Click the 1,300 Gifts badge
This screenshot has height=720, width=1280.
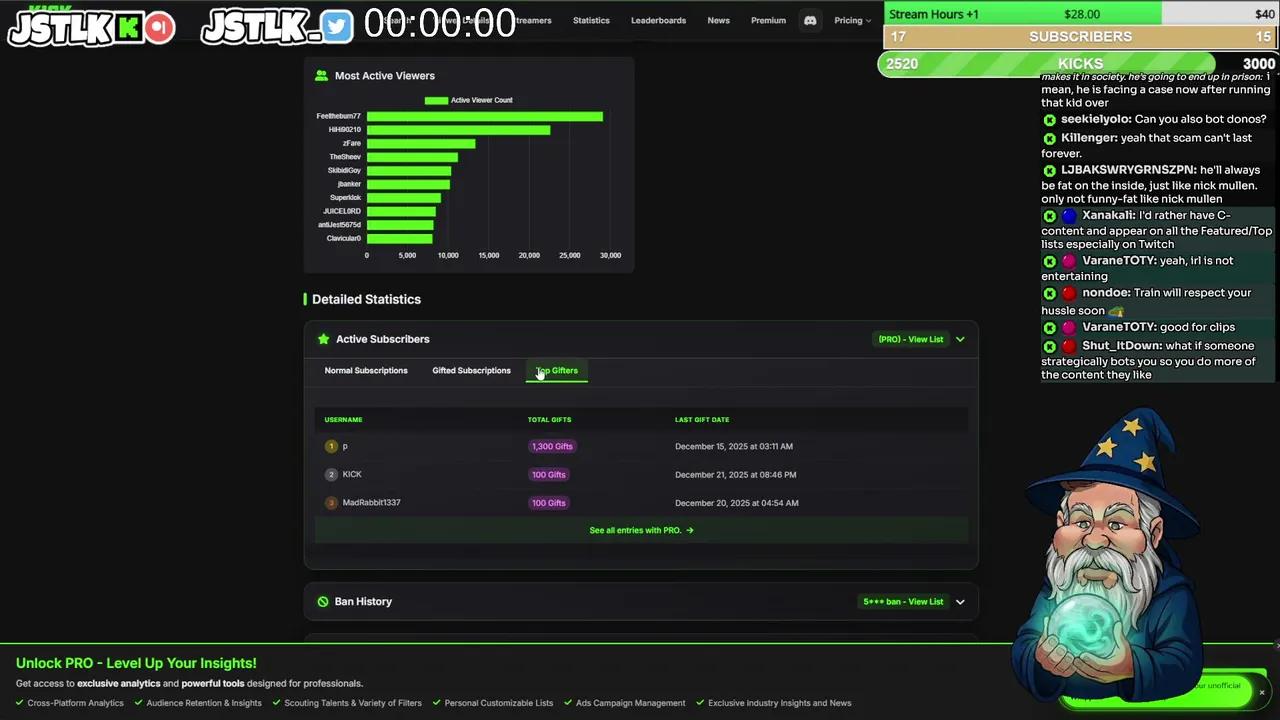pyautogui.click(x=552, y=447)
